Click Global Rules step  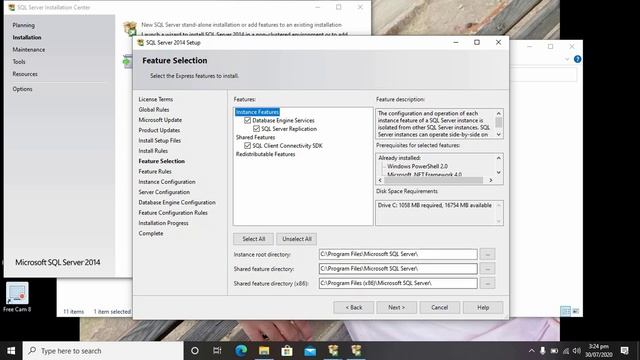tap(153, 109)
